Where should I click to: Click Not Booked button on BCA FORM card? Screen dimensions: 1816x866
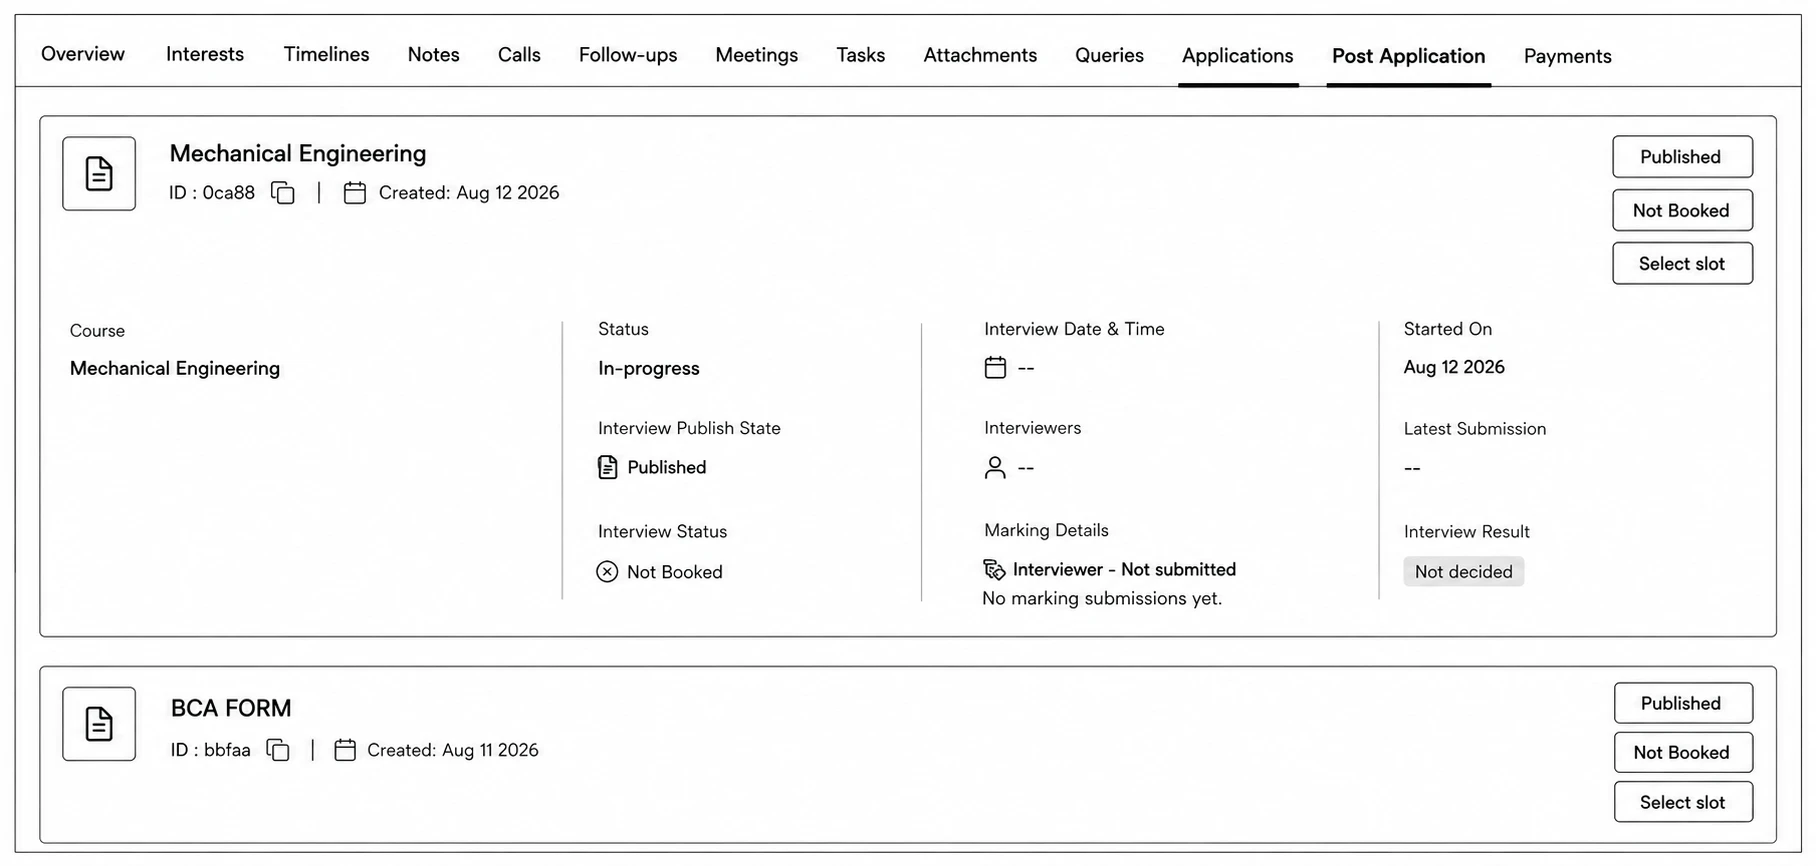coord(1683,753)
